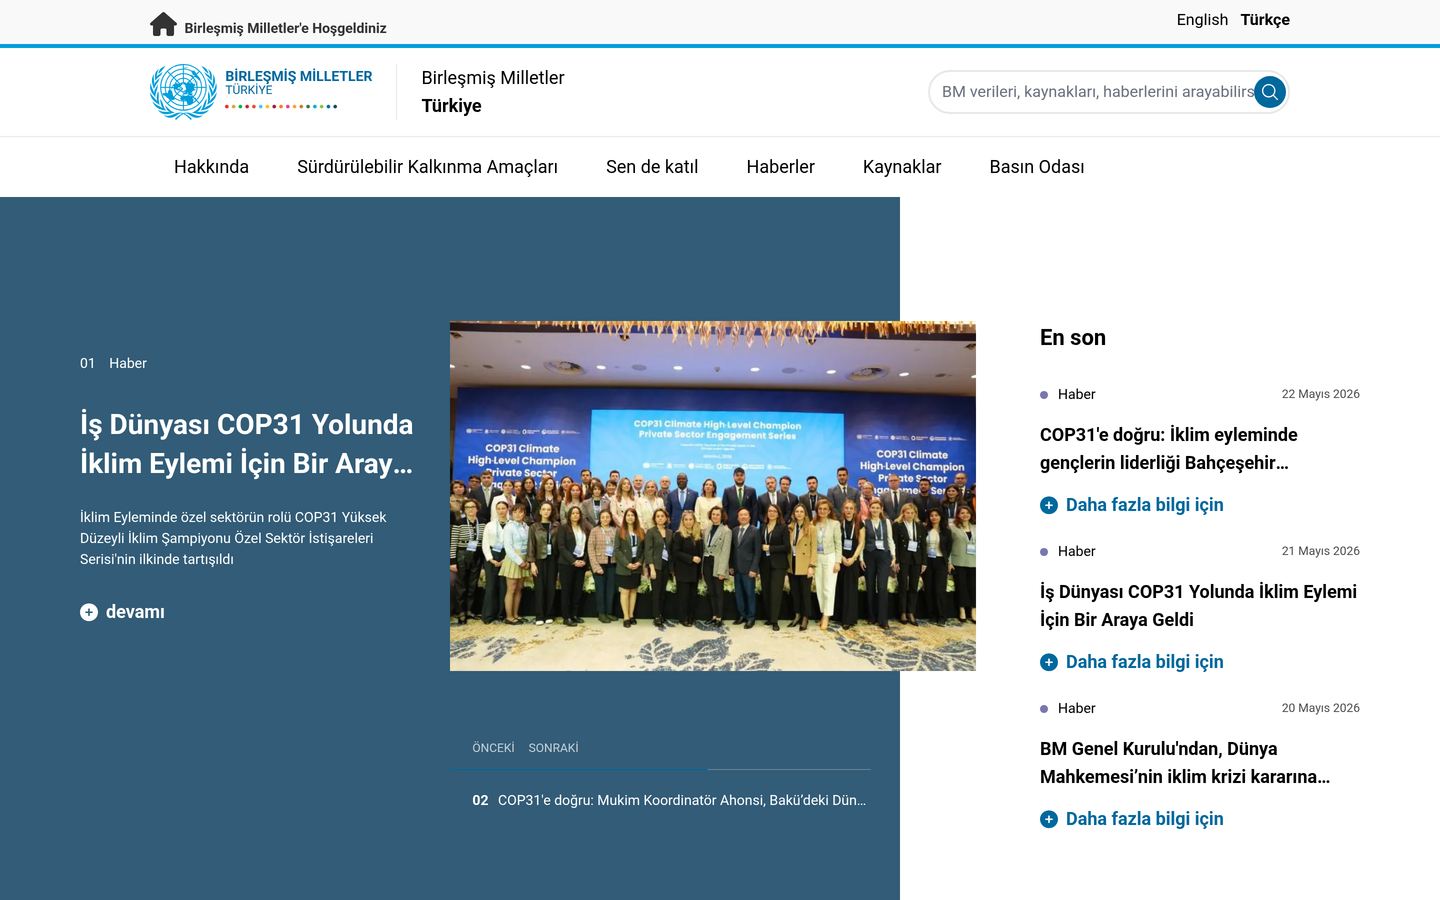Go to ÖNCEKİ slide
Viewport: 1440px width, 900px height.
[493, 748]
